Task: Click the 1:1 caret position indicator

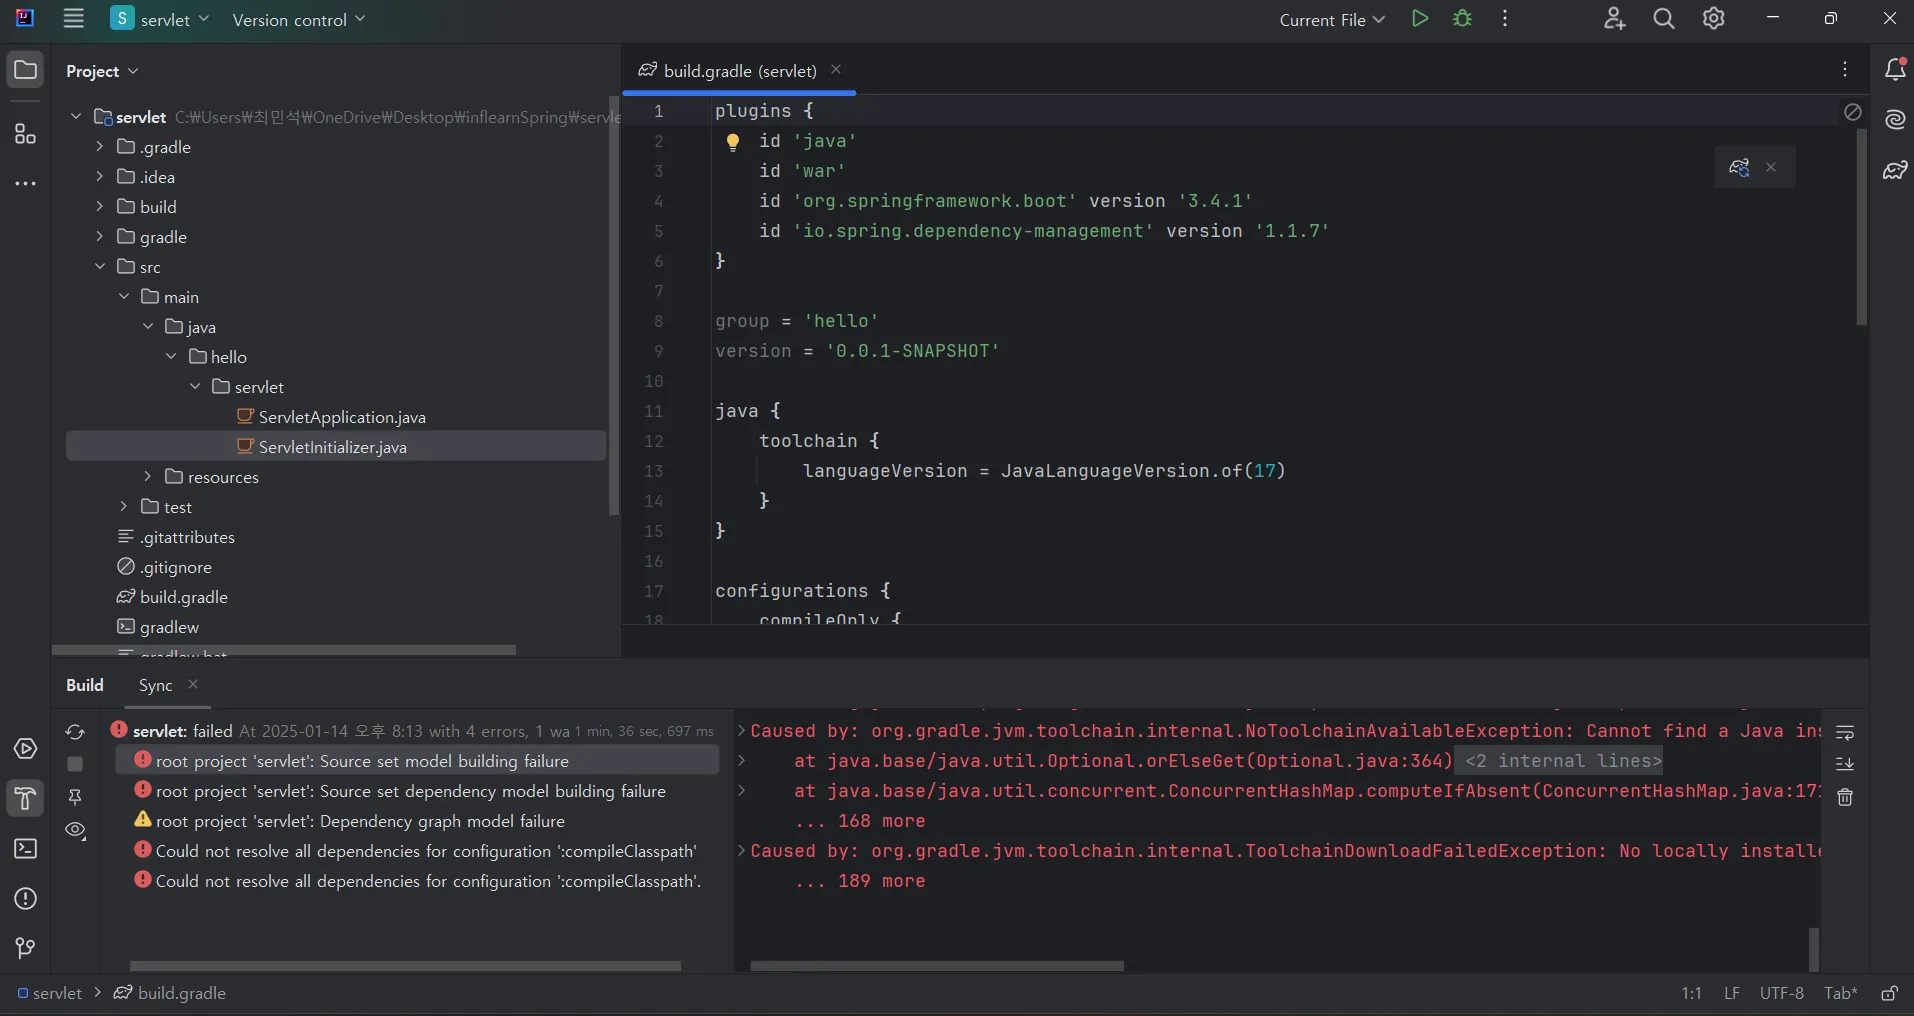Action: point(1691,993)
